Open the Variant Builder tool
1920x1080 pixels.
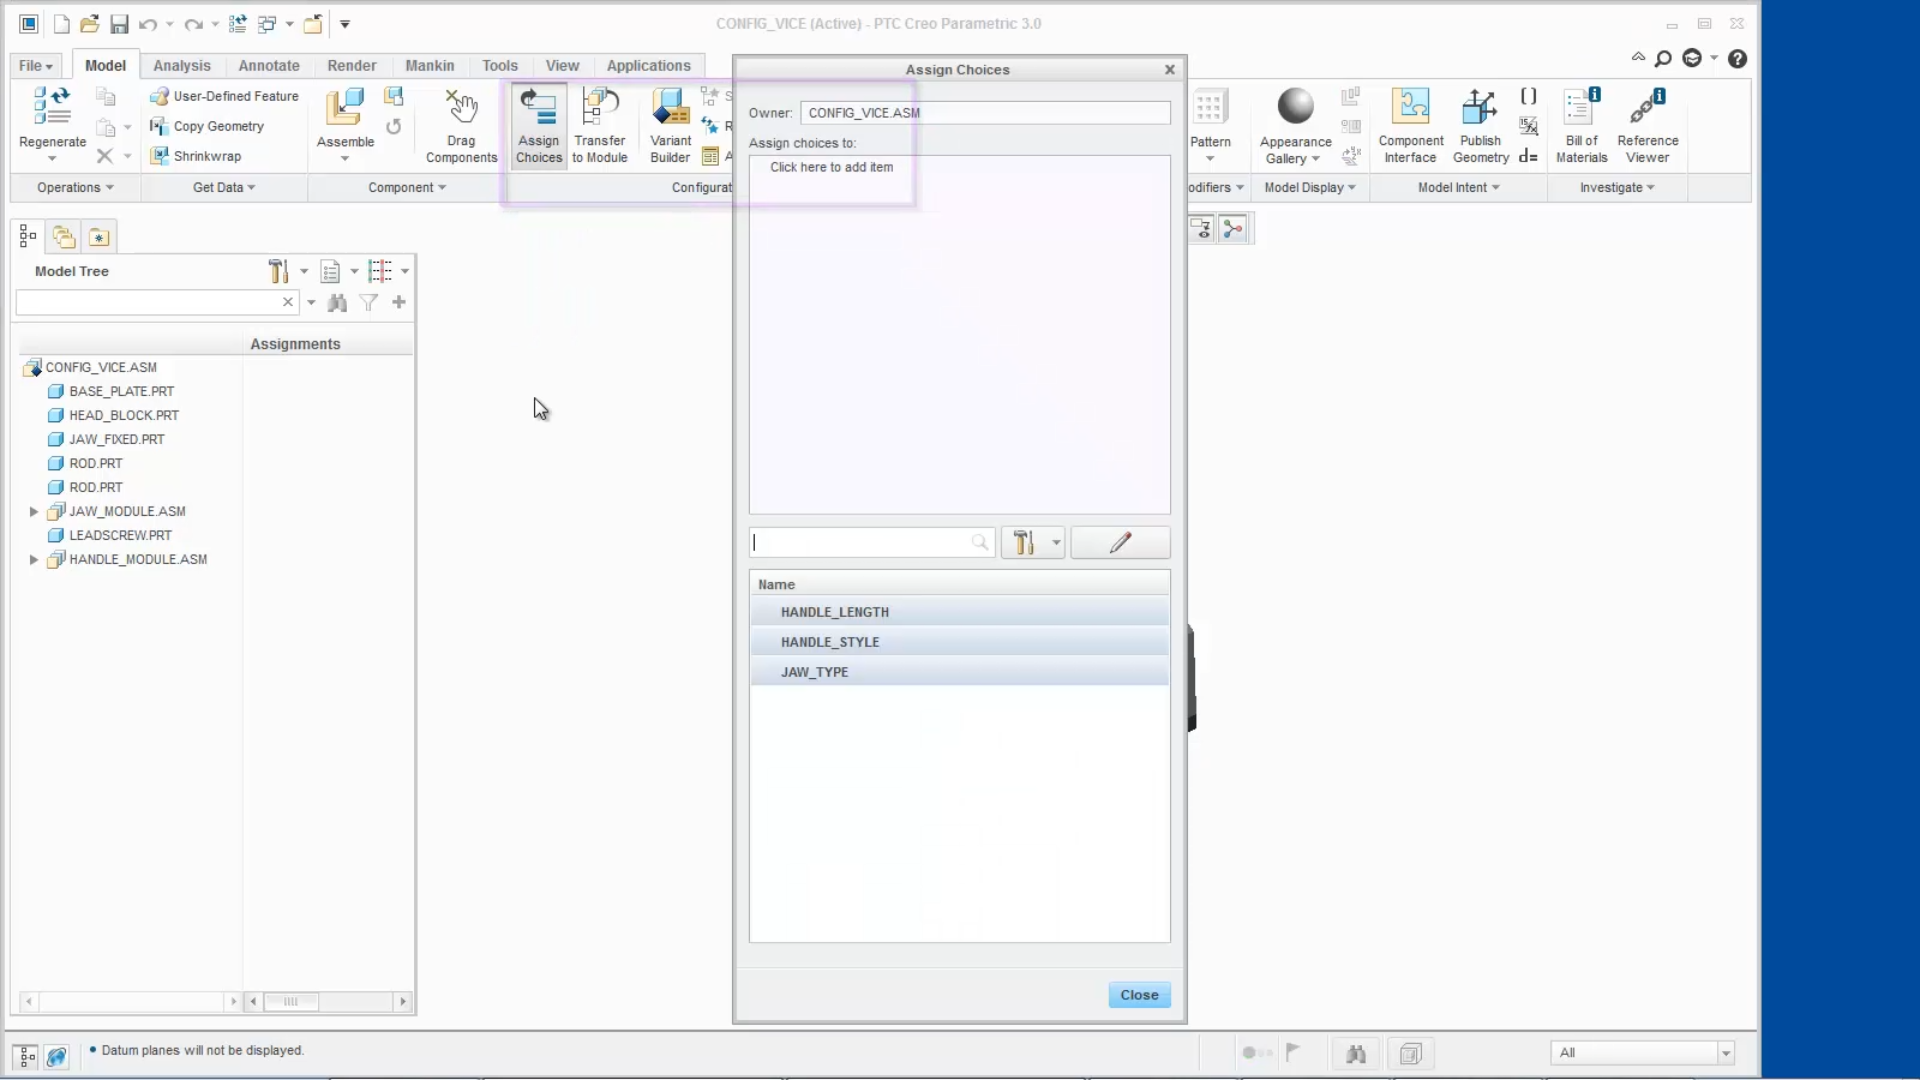[x=671, y=125]
